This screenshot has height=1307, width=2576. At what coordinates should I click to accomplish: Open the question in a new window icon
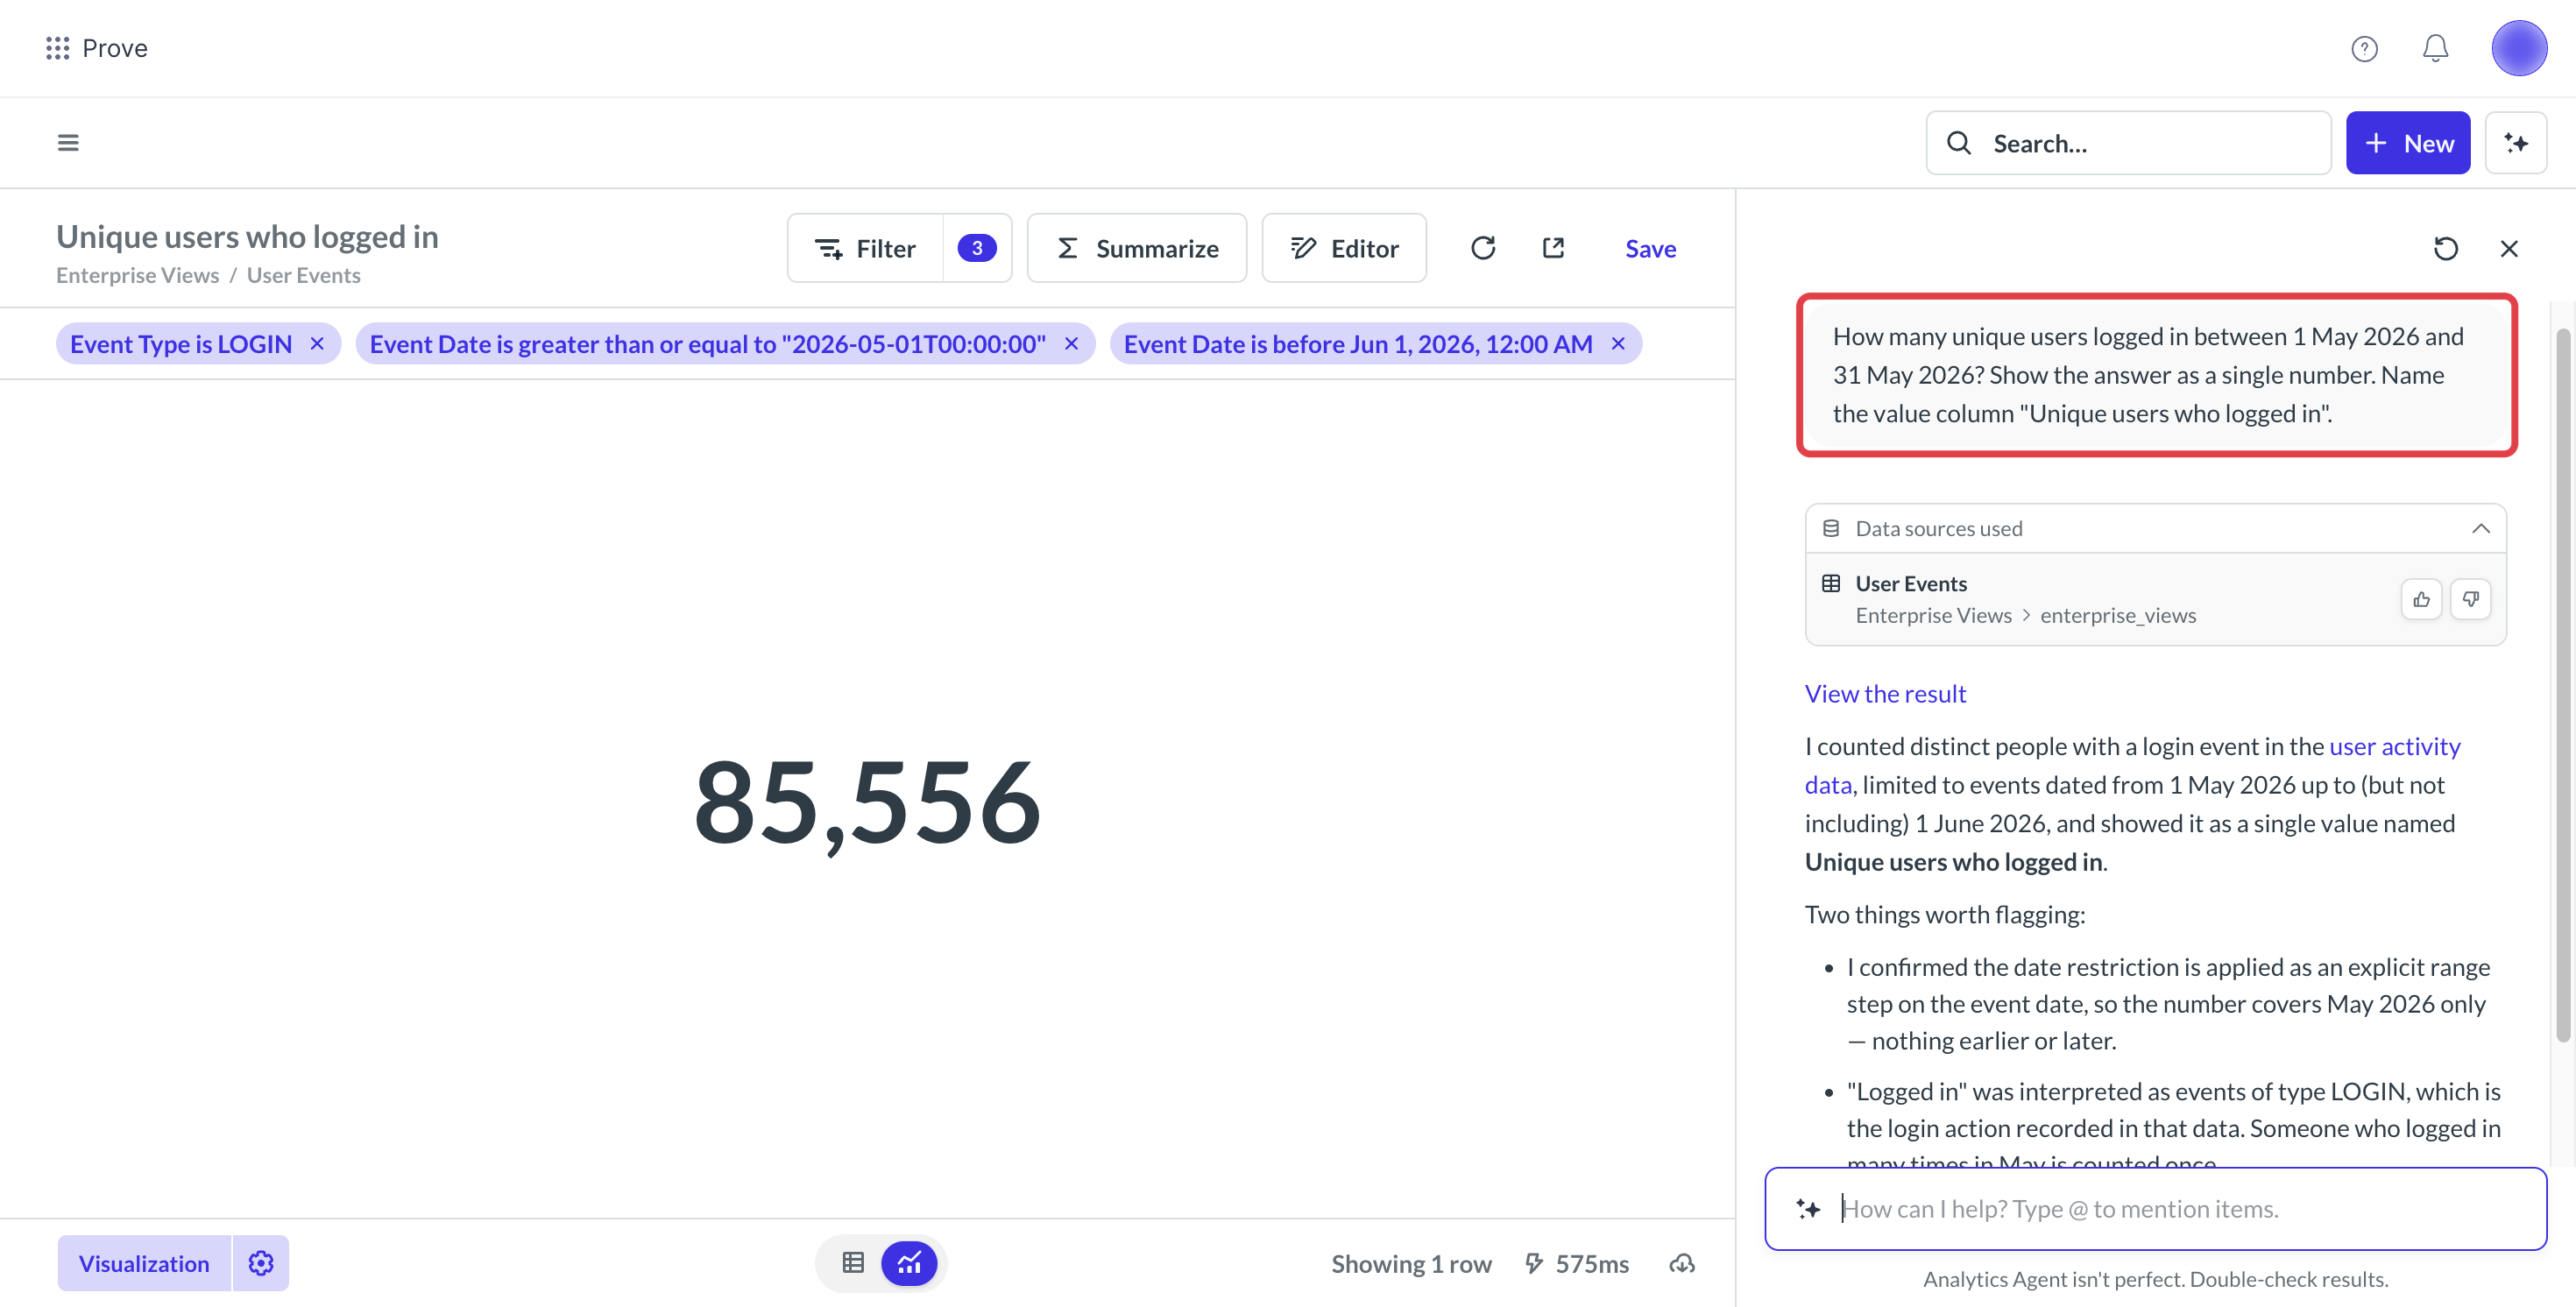coord(1553,248)
